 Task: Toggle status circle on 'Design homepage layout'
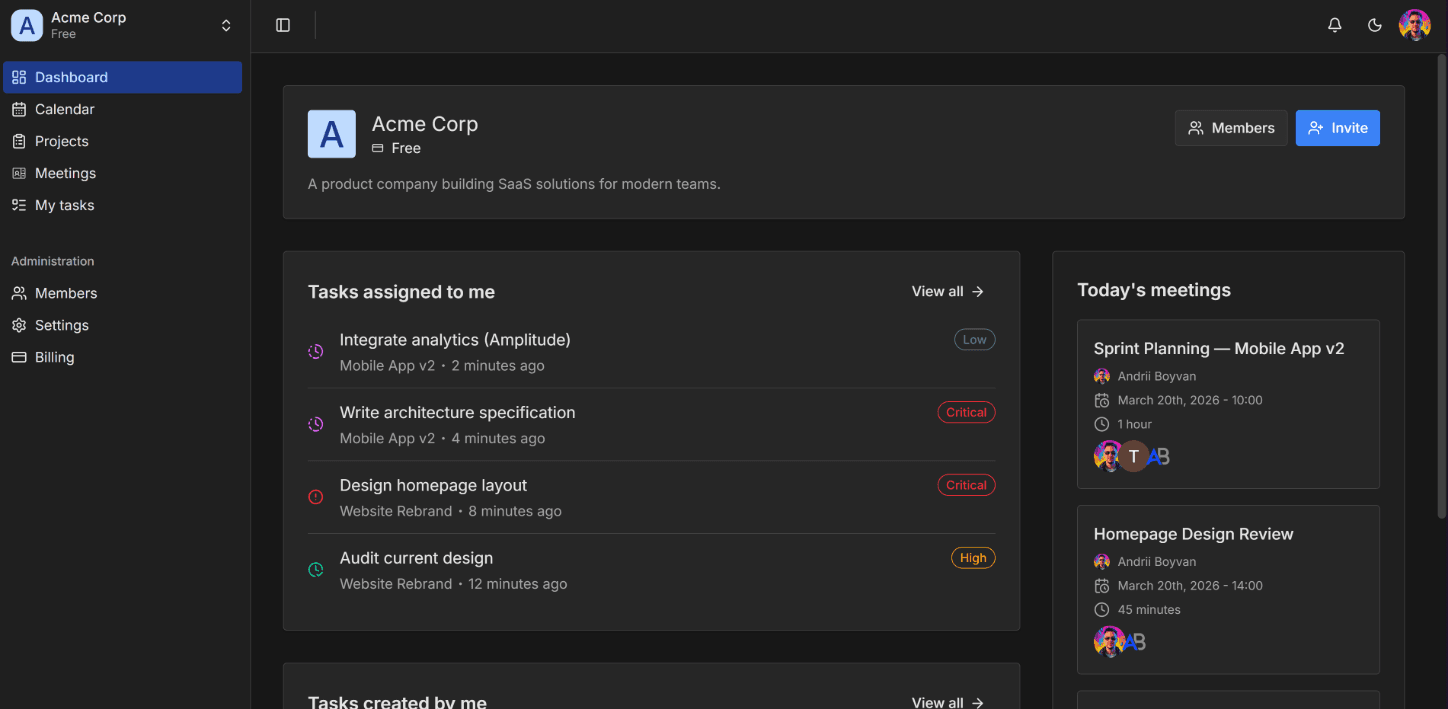(x=316, y=496)
